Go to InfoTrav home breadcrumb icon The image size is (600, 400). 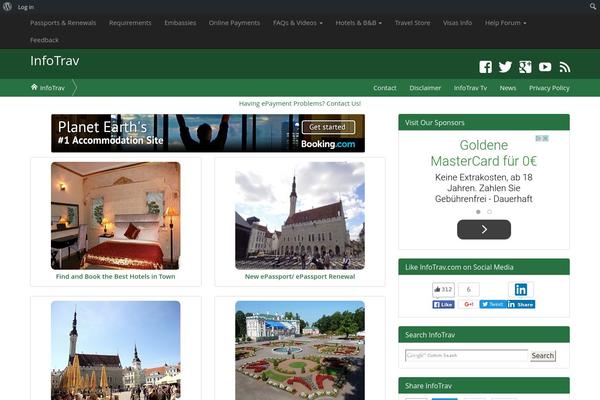pyautogui.click(x=34, y=87)
